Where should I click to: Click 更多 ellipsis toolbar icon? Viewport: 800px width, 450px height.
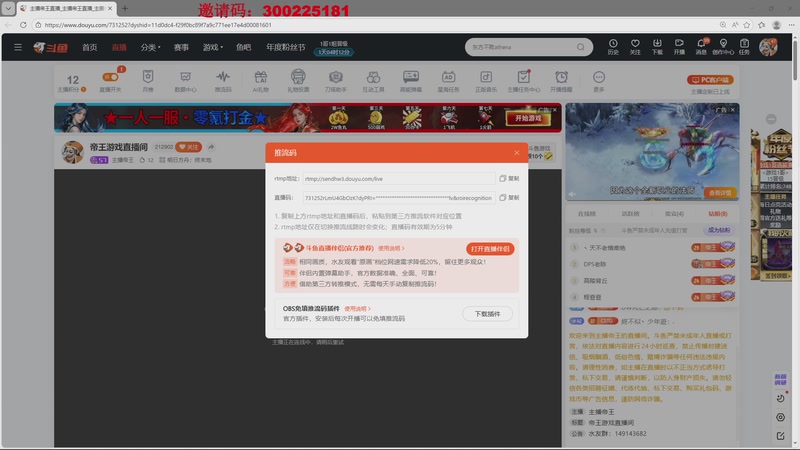click(599, 81)
